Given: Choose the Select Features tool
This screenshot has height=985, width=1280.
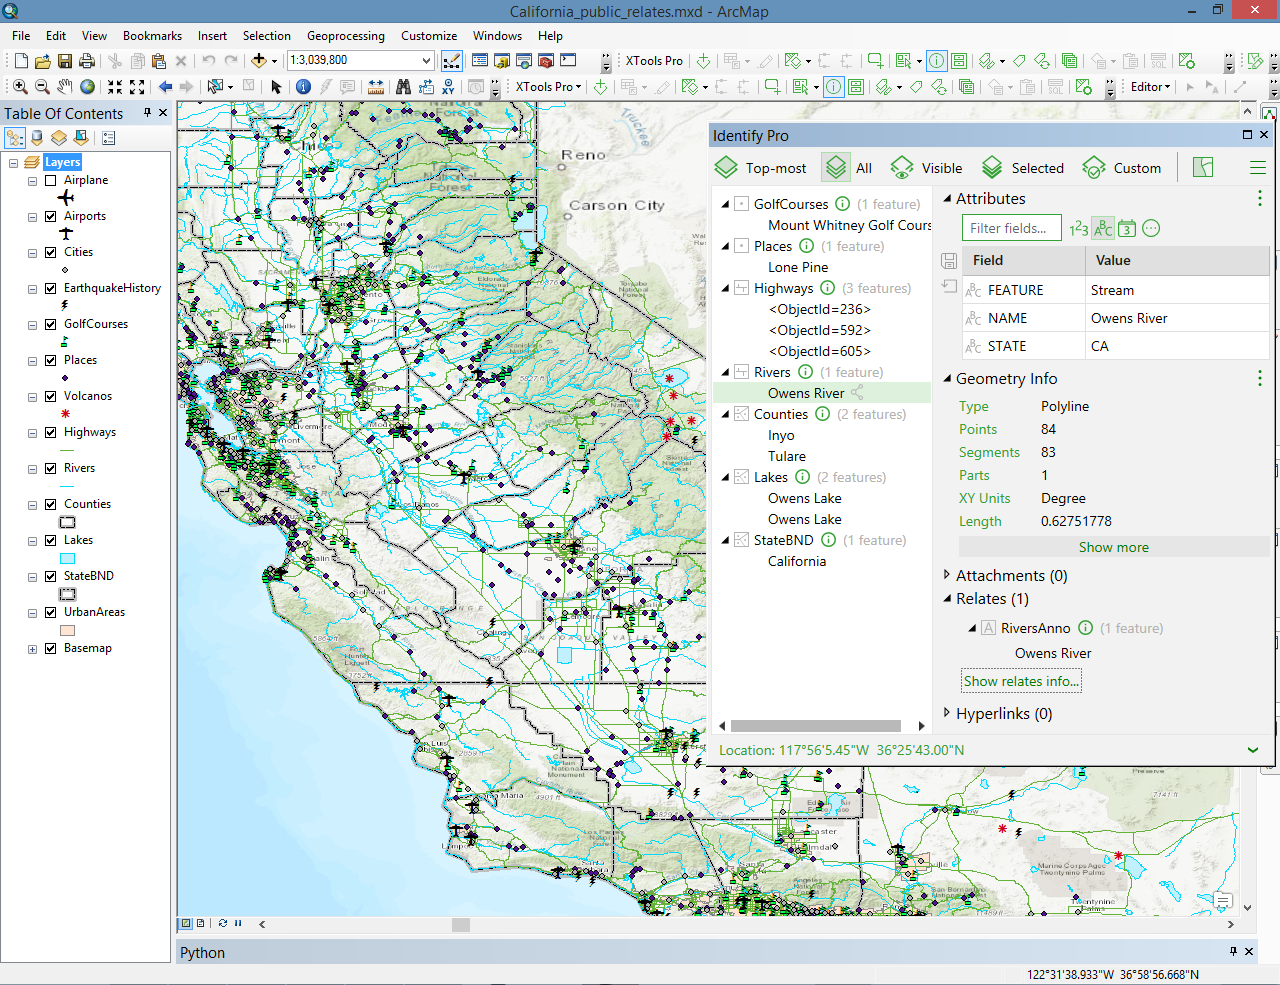Looking at the screenshot, I should (x=215, y=87).
